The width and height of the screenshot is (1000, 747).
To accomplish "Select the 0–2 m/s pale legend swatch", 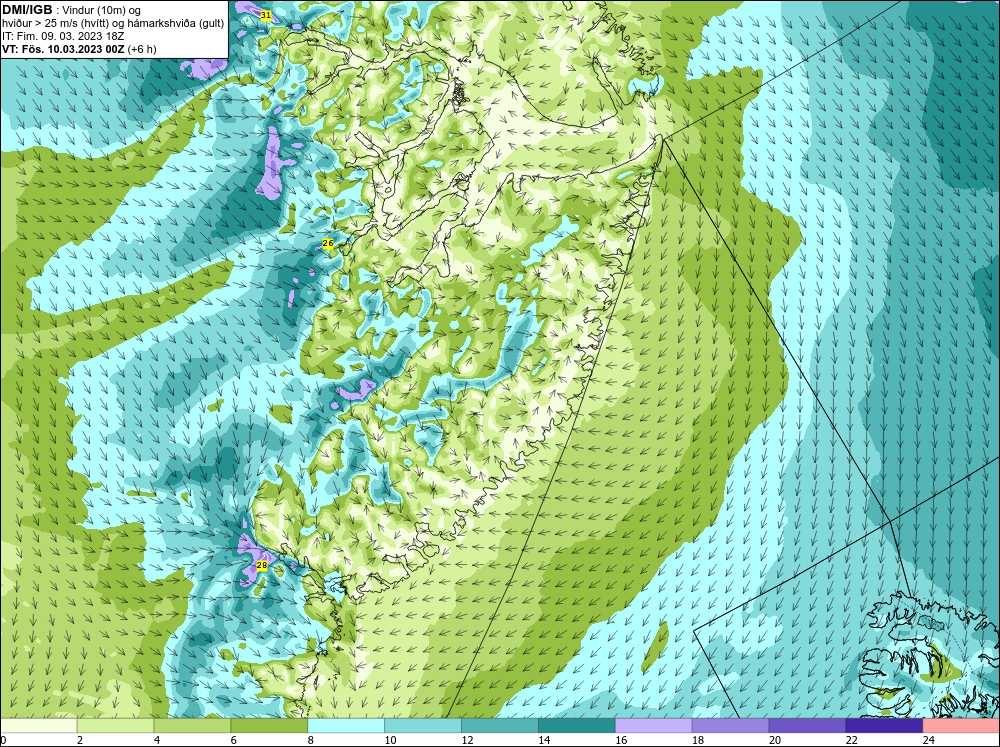I will point(38,726).
